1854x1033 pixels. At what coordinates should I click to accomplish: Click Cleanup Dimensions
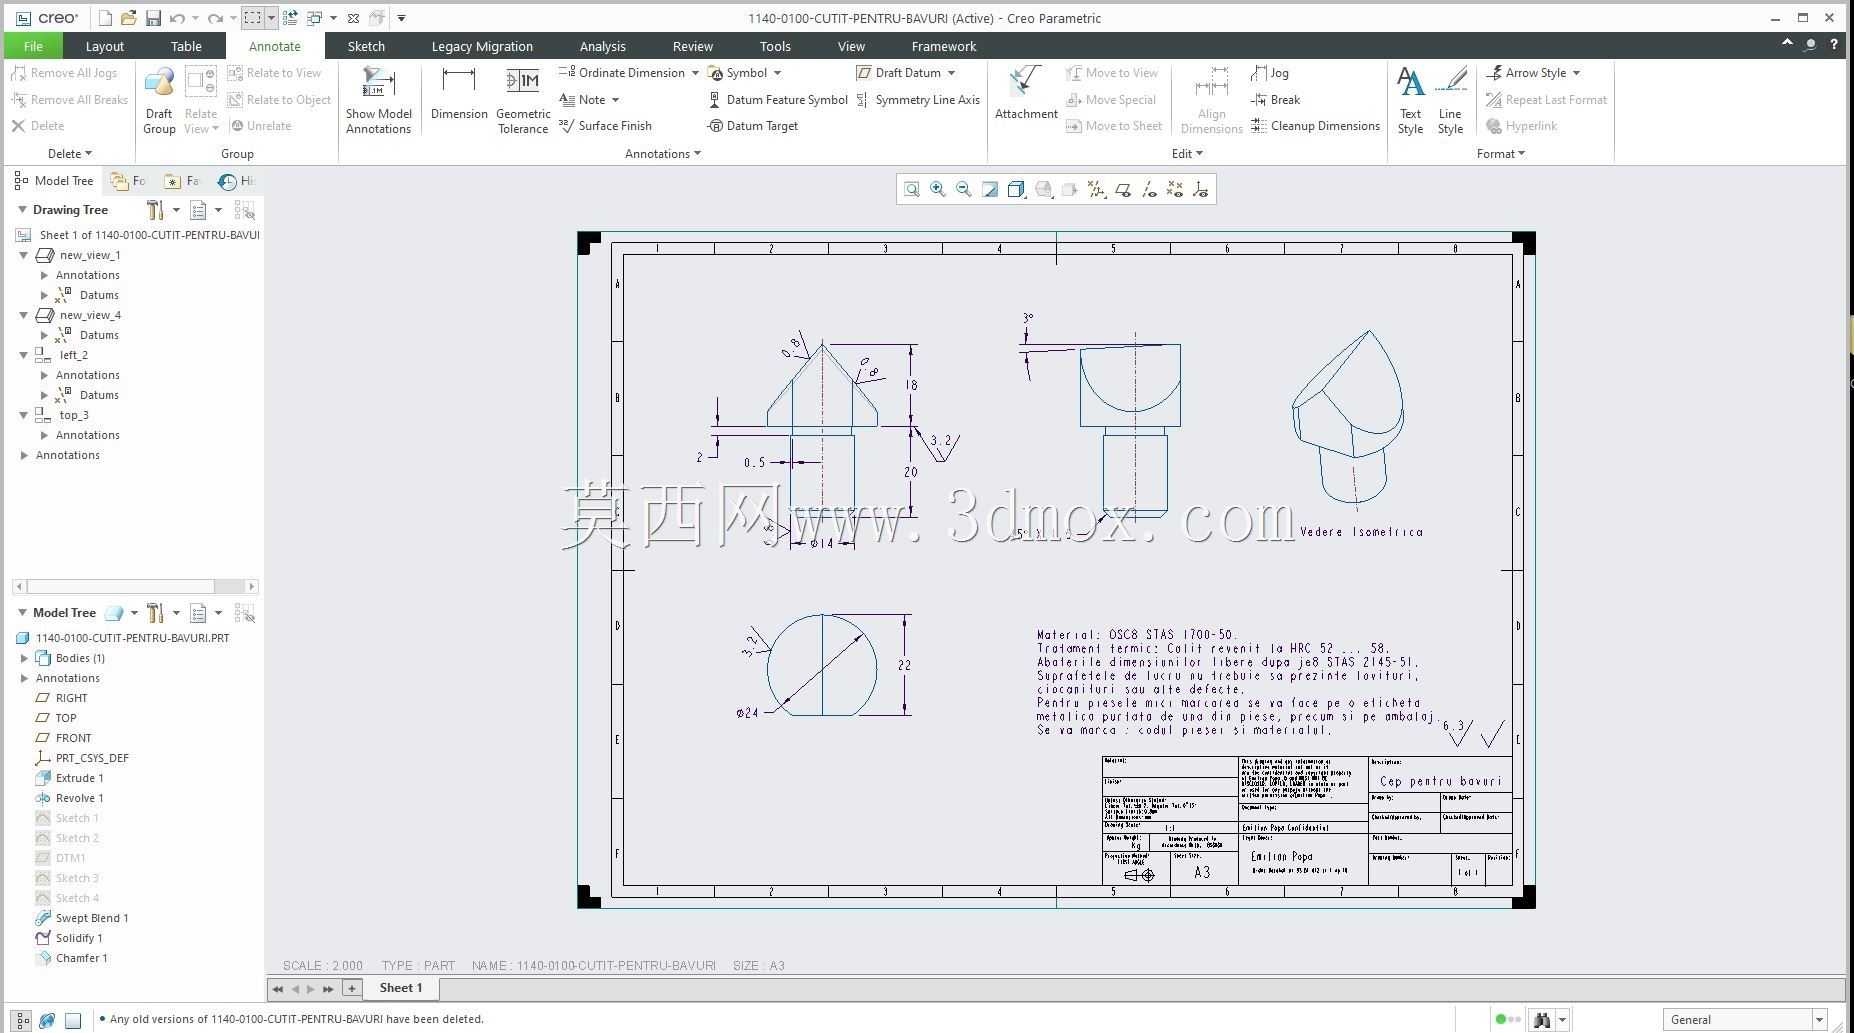point(1315,126)
